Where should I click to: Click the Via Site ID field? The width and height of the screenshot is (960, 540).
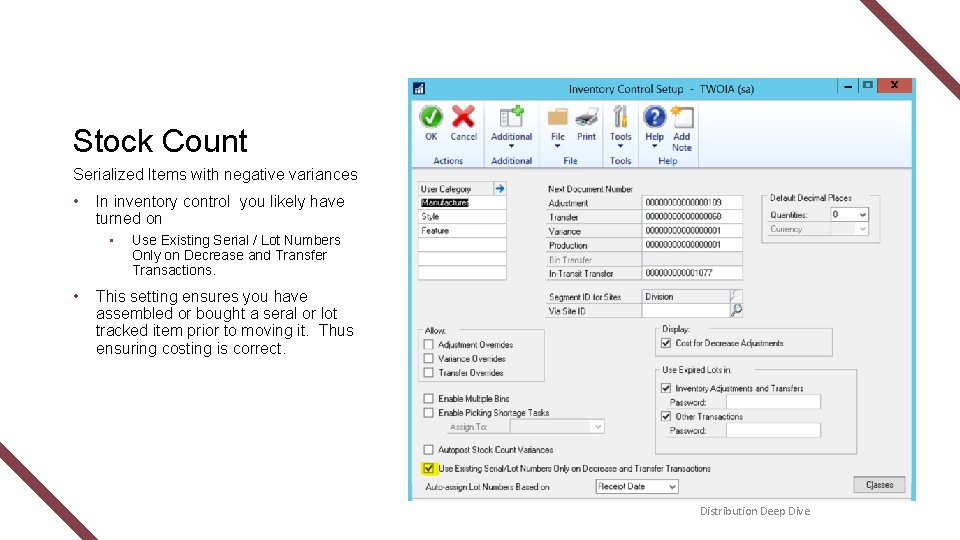(x=686, y=311)
